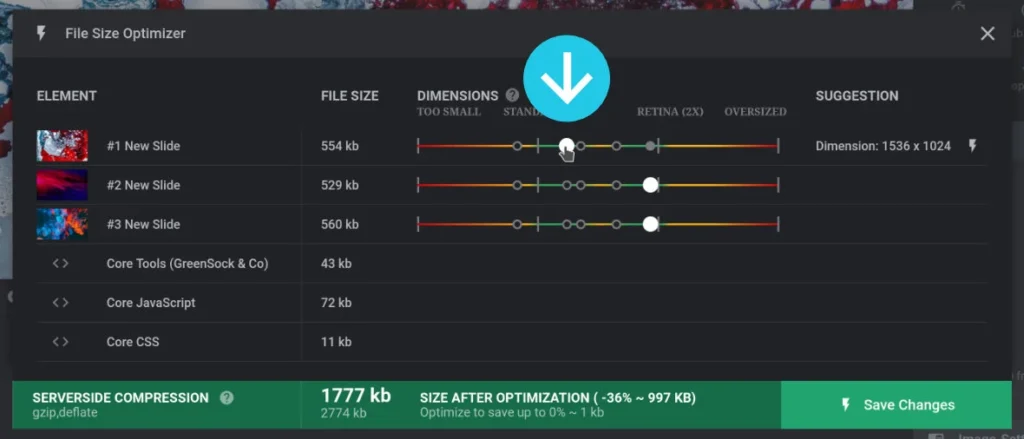Click the lightning bolt beside Dimension 1536 x 1024
The image size is (1024, 439).
tap(972, 146)
